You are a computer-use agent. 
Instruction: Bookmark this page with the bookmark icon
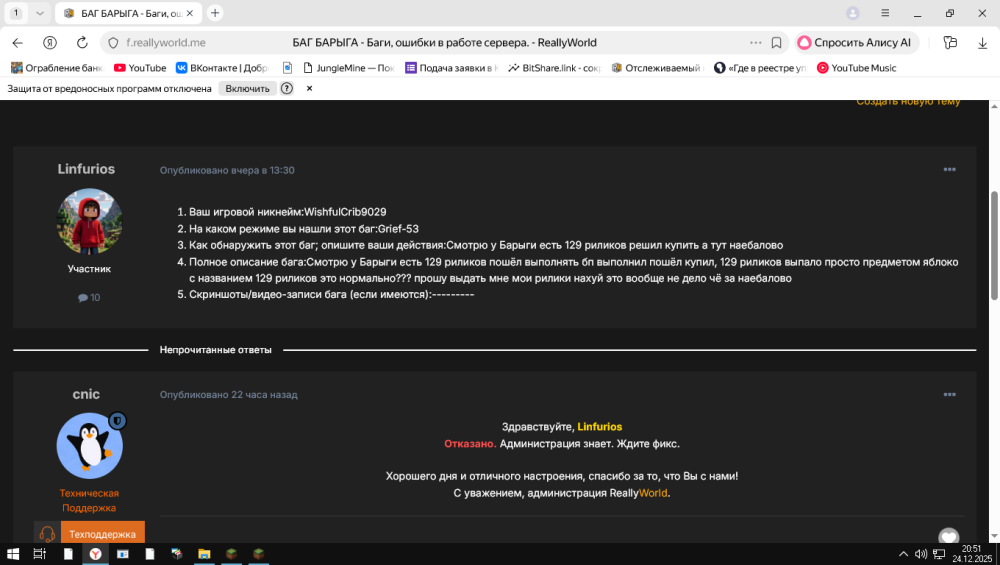776,43
